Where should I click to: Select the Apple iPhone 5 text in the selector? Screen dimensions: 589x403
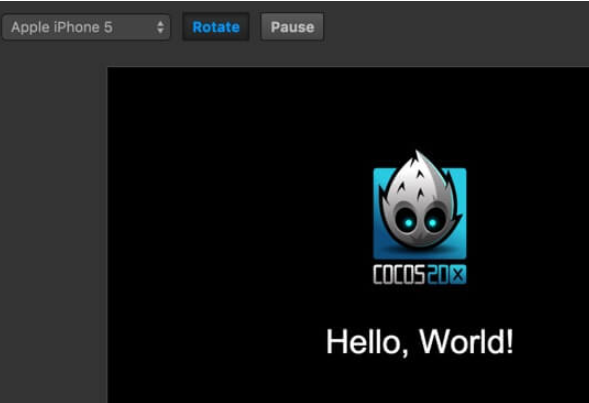click(62, 27)
